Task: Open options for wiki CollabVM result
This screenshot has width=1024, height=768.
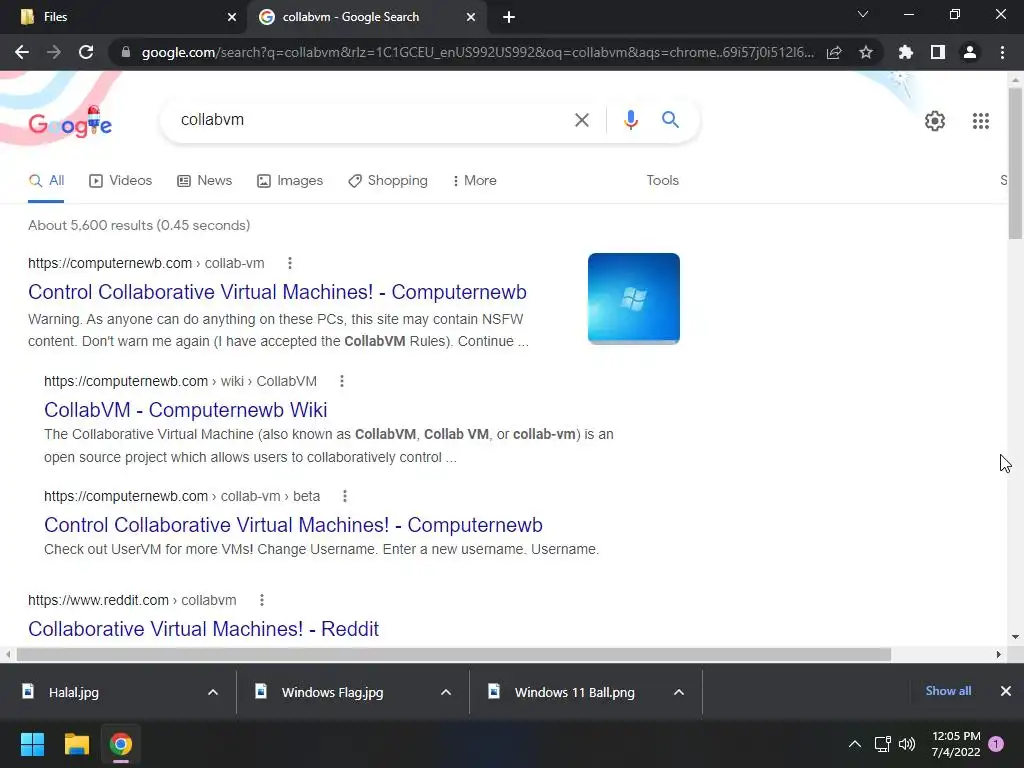Action: [342, 381]
